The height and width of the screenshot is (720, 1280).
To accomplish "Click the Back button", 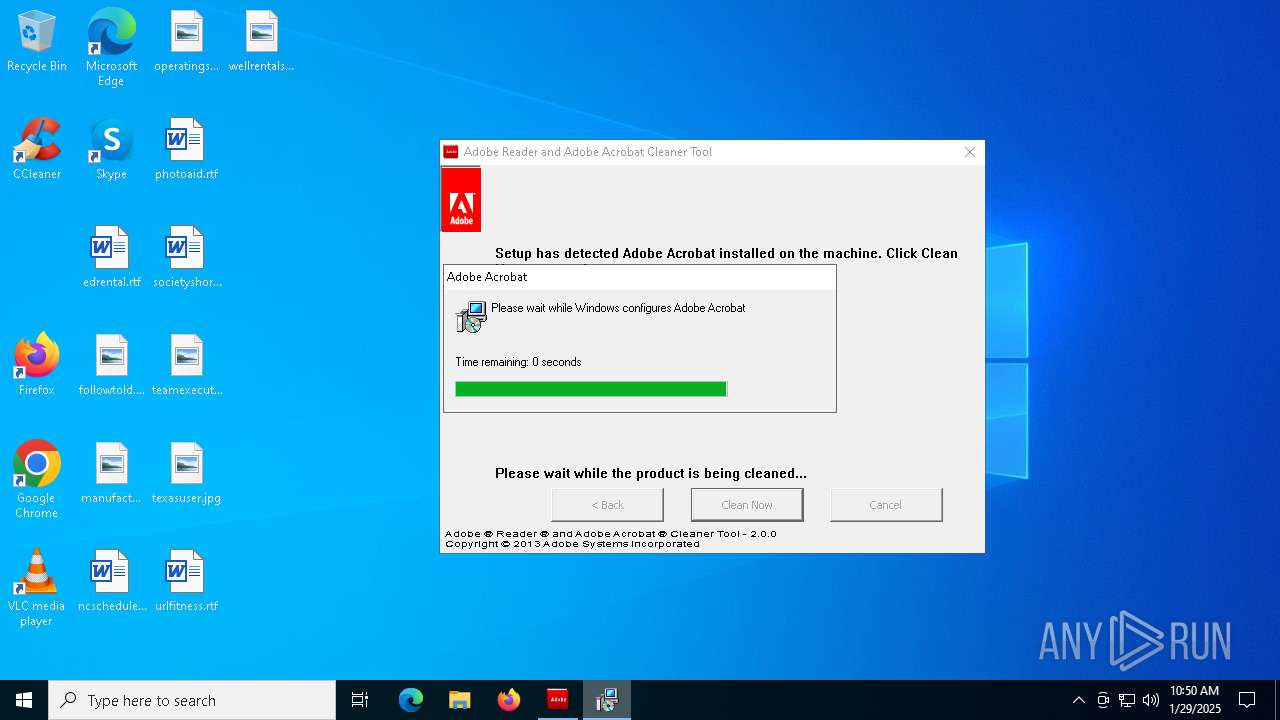I will click(607, 505).
